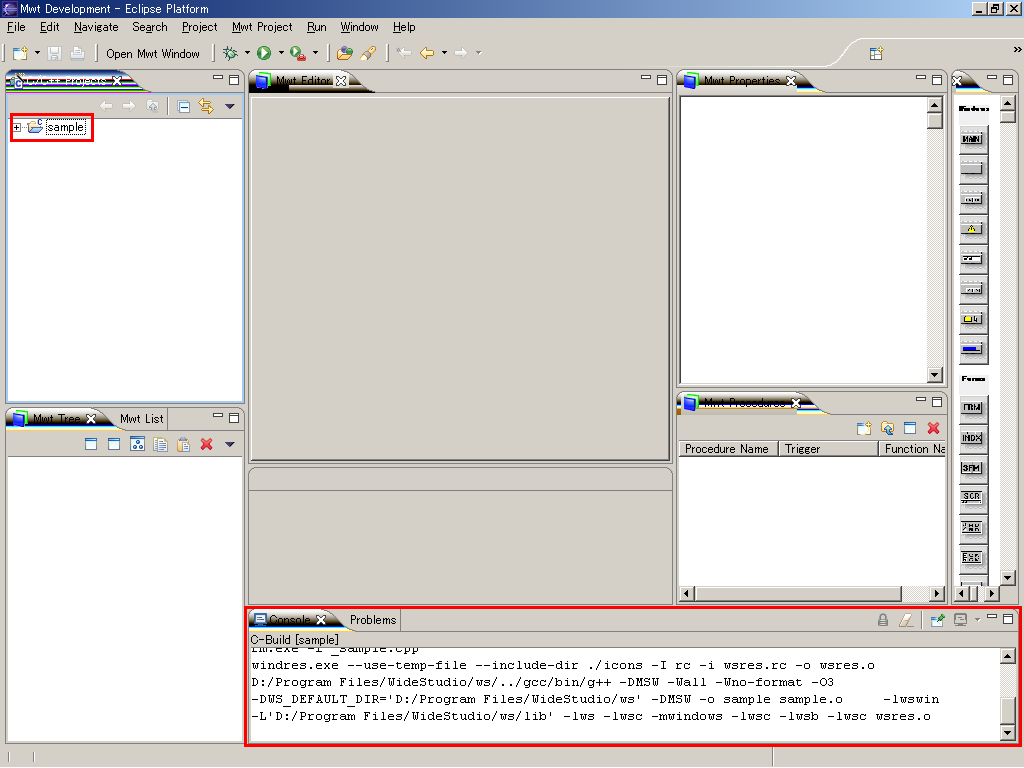Open the Run dropdown arrow
This screenshot has width=1024, height=768.
pos(281,53)
